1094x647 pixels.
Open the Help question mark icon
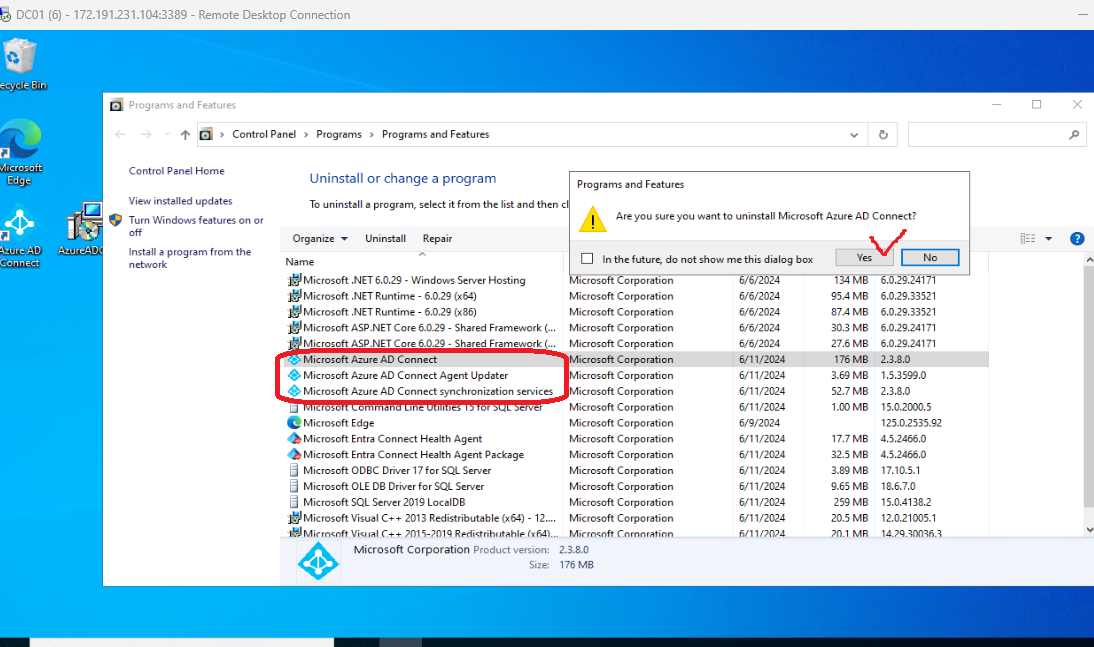[1077, 239]
